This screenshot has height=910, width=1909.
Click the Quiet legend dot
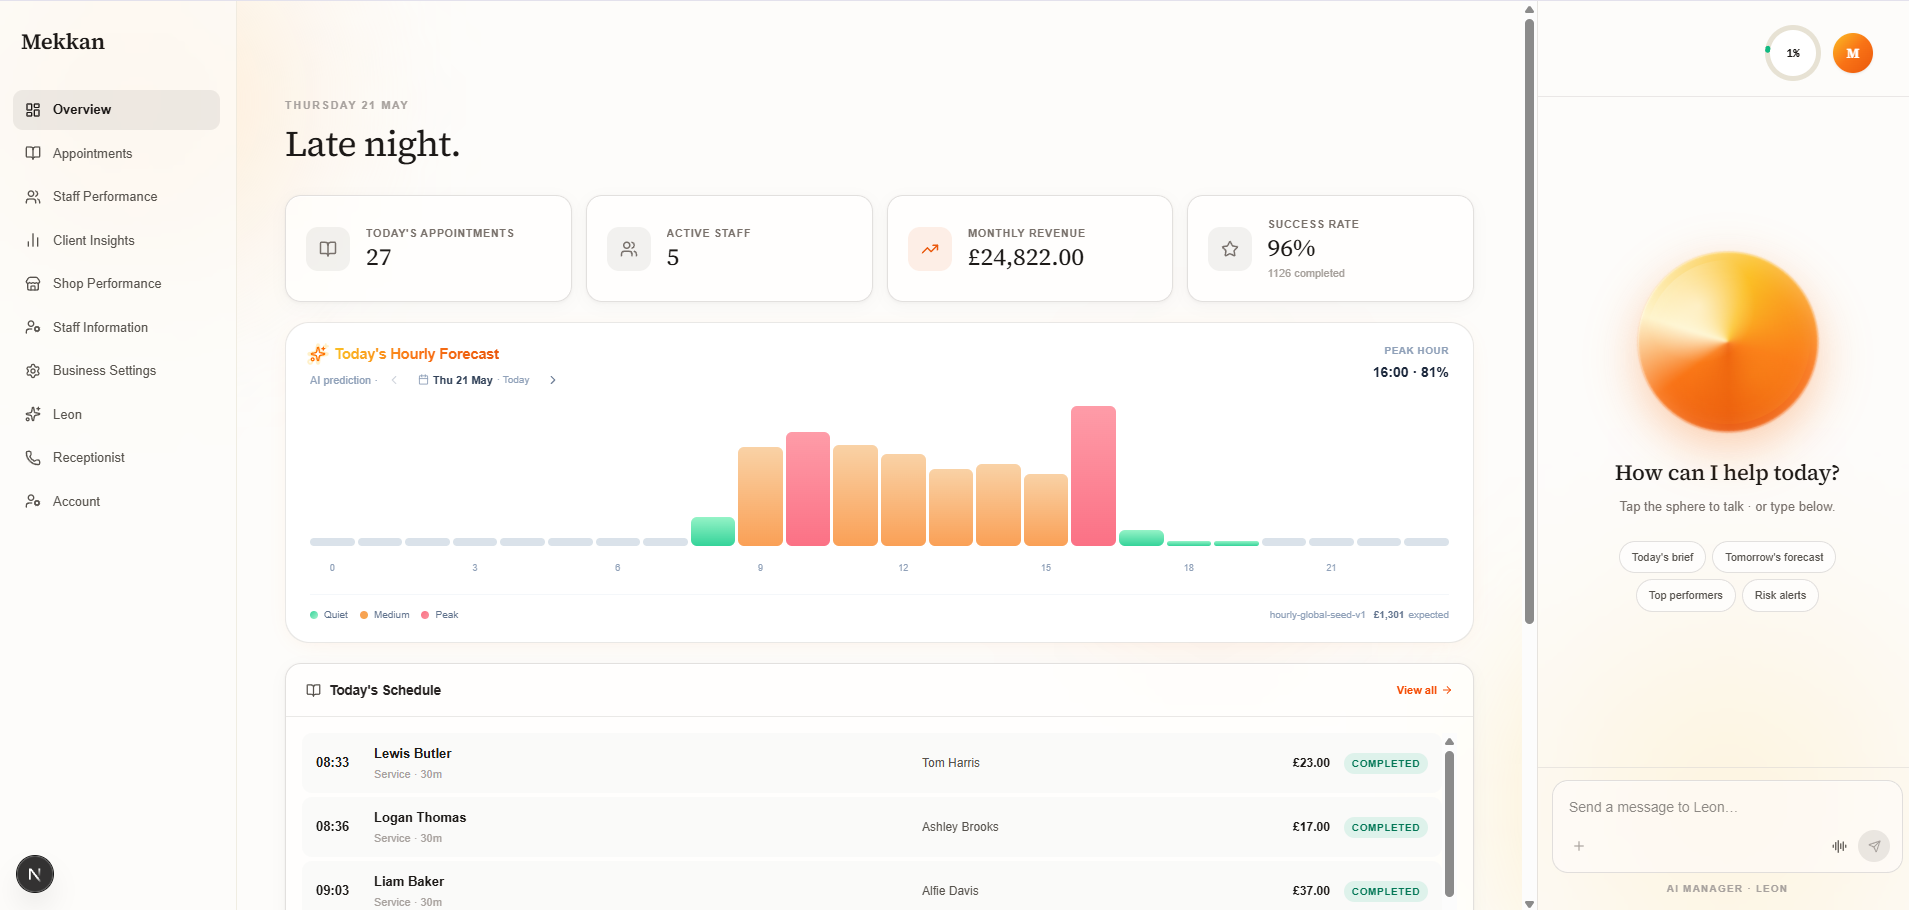pos(314,615)
